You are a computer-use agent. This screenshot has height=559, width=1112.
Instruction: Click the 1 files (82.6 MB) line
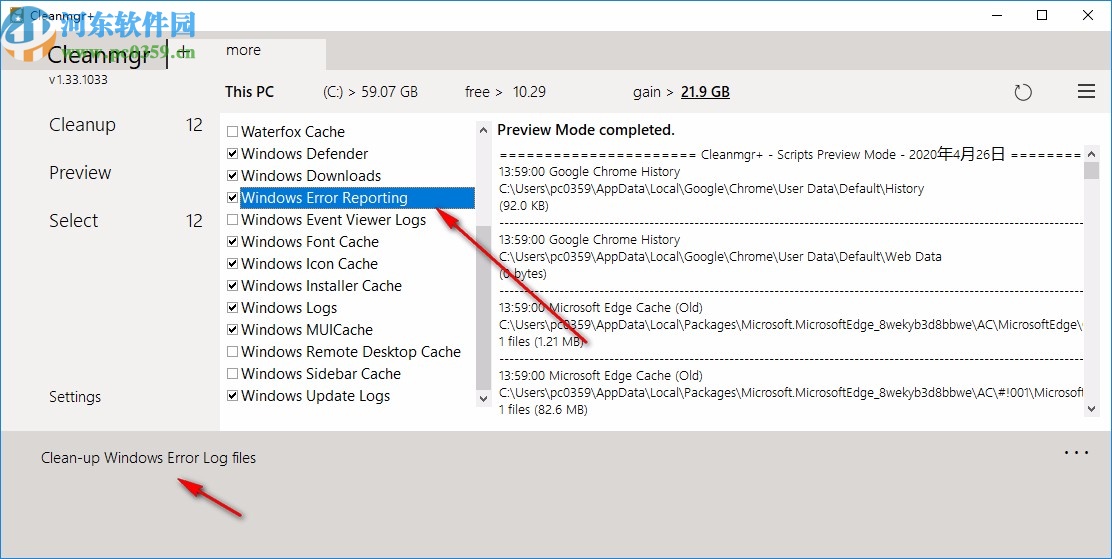543,410
